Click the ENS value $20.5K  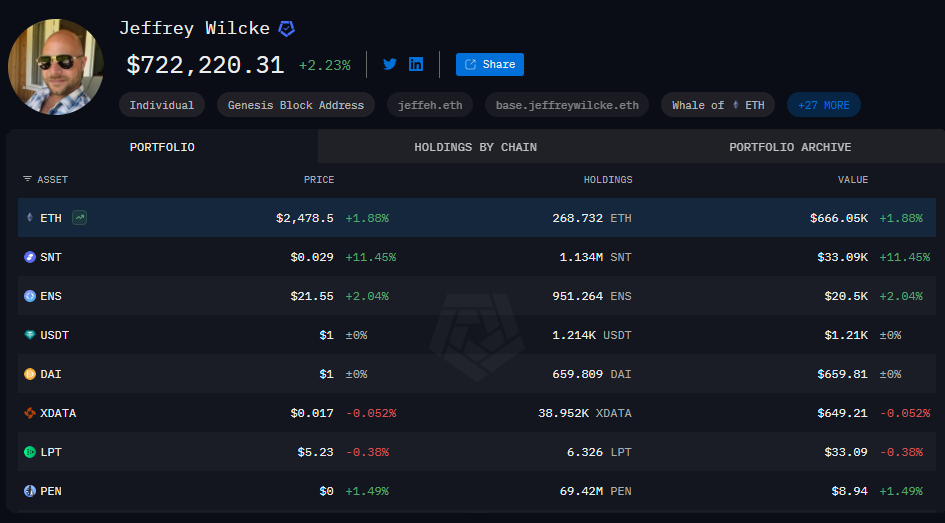[846, 296]
